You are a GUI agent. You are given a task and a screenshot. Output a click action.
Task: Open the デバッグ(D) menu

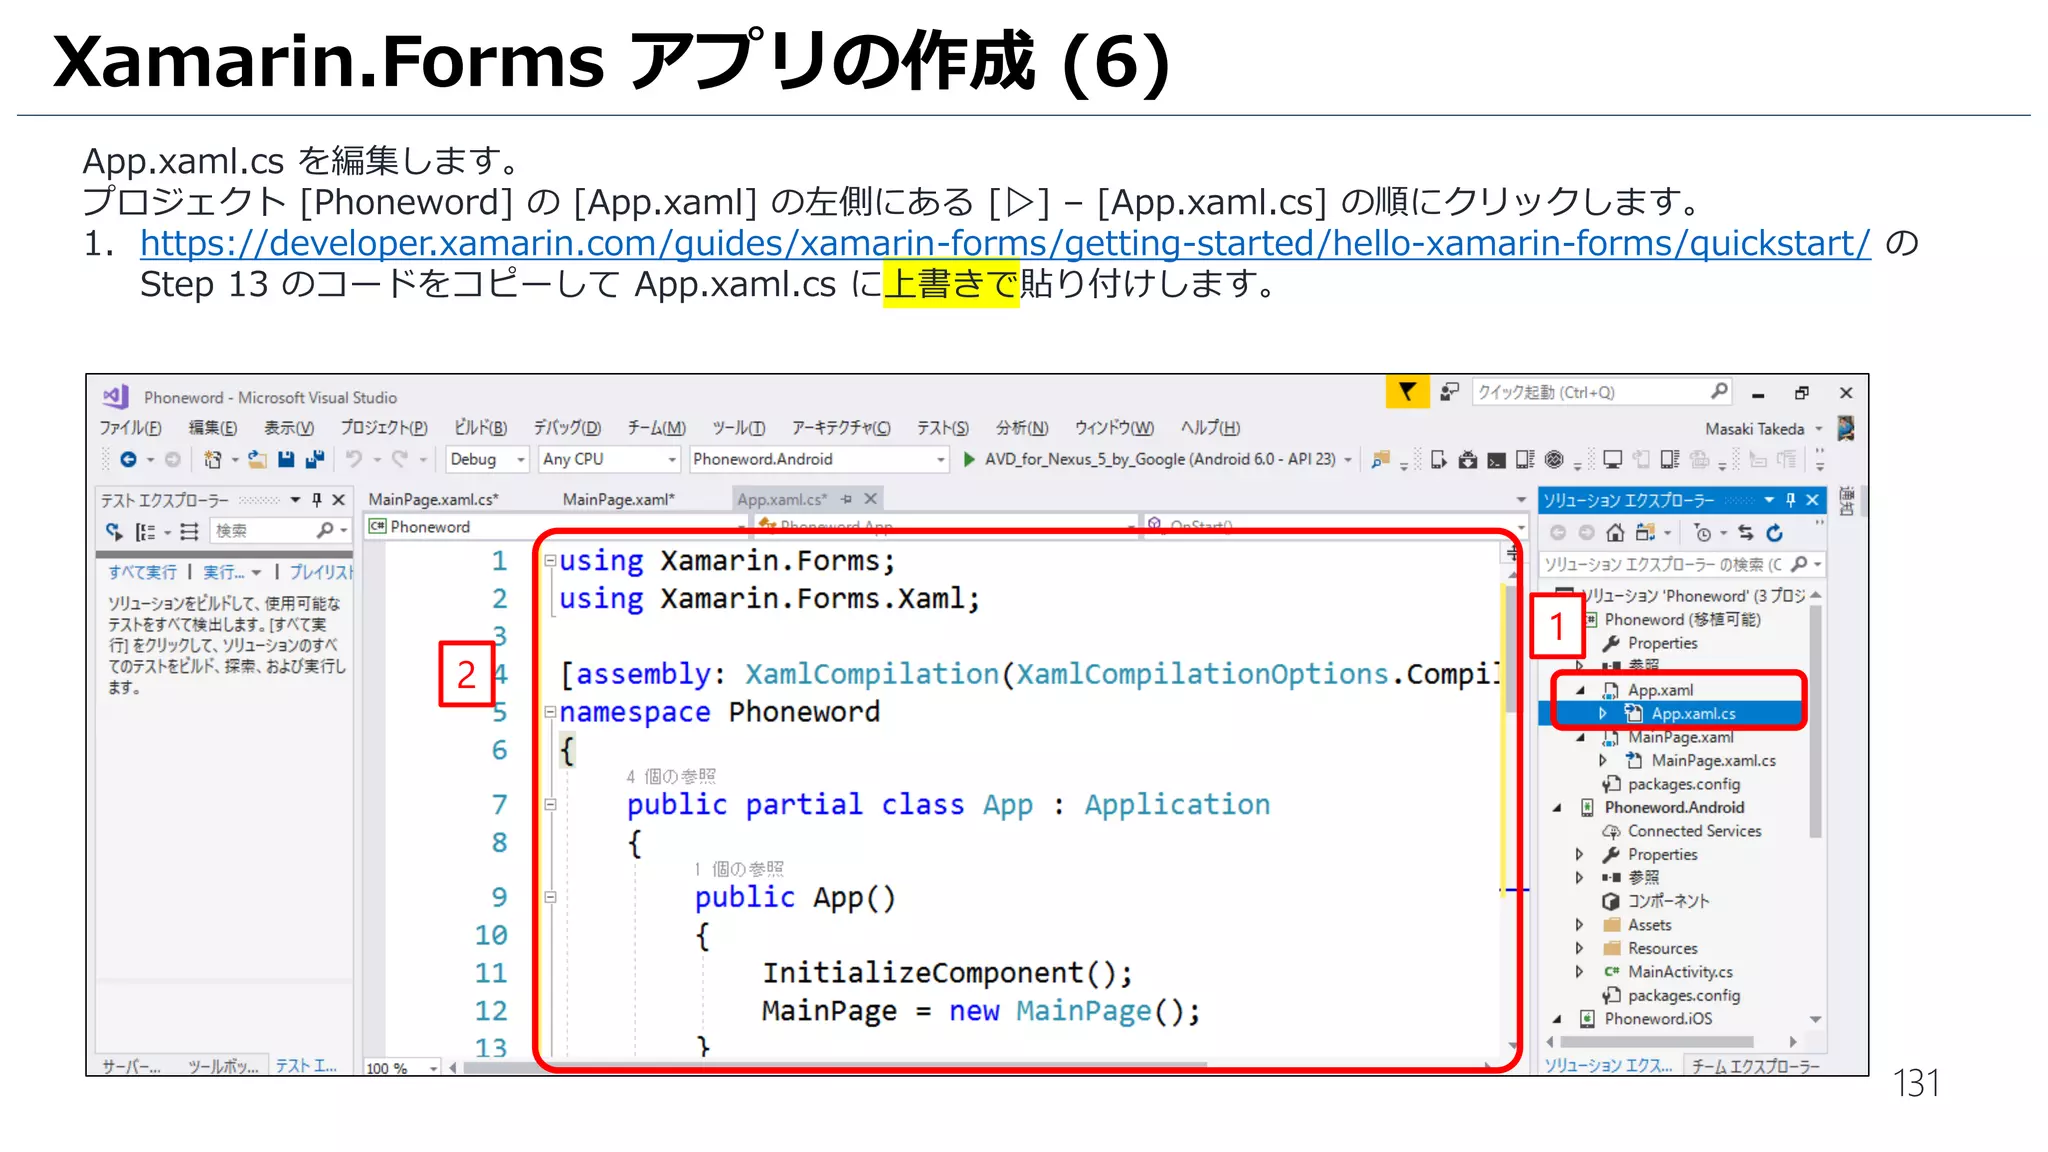567,428
